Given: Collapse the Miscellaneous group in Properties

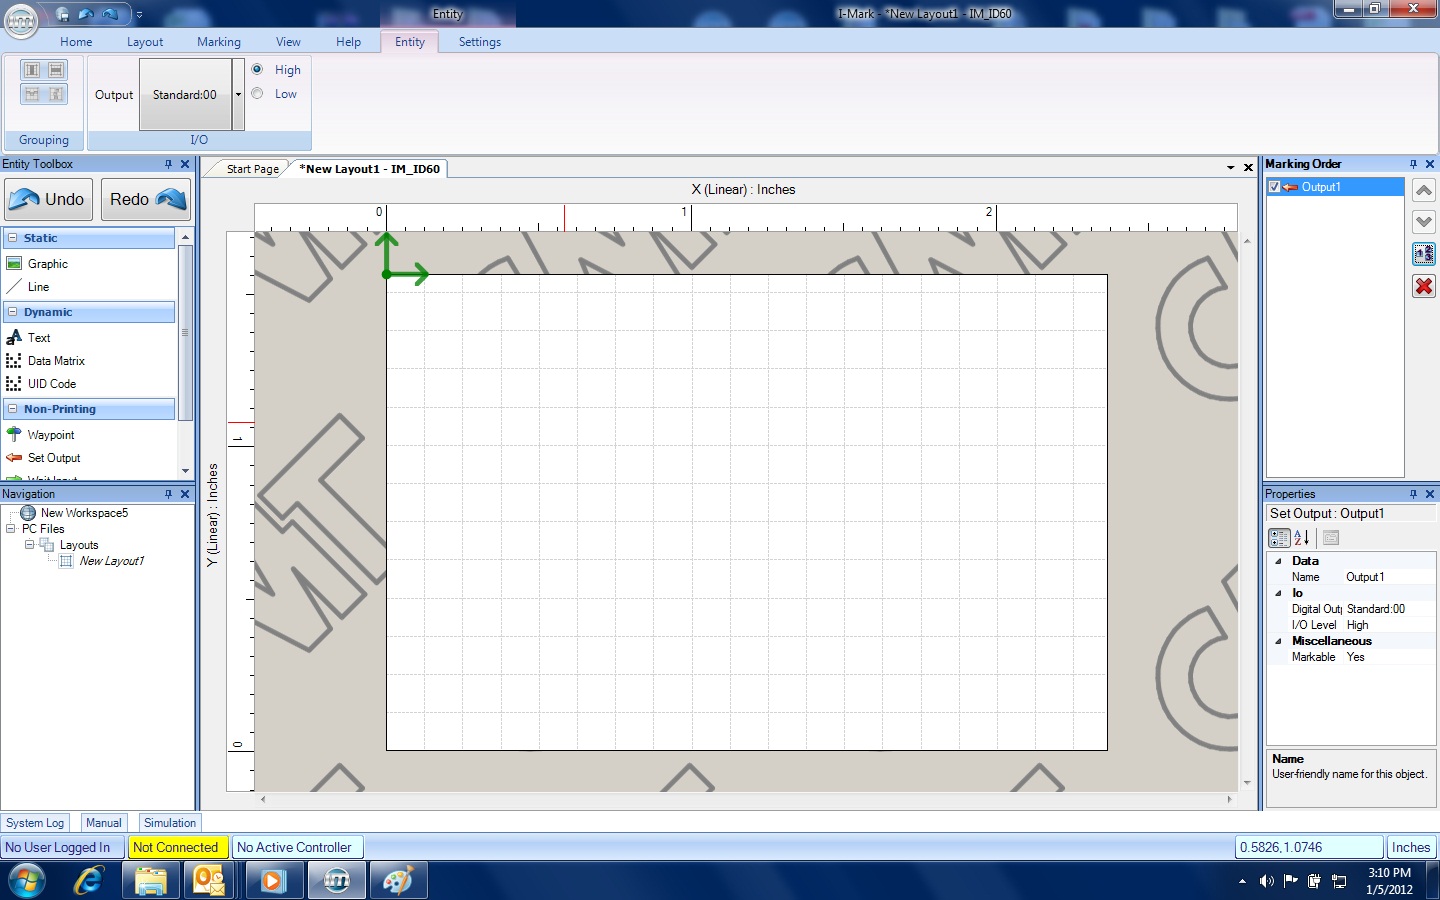Looking at the screenshot, I should (1278, 641).
